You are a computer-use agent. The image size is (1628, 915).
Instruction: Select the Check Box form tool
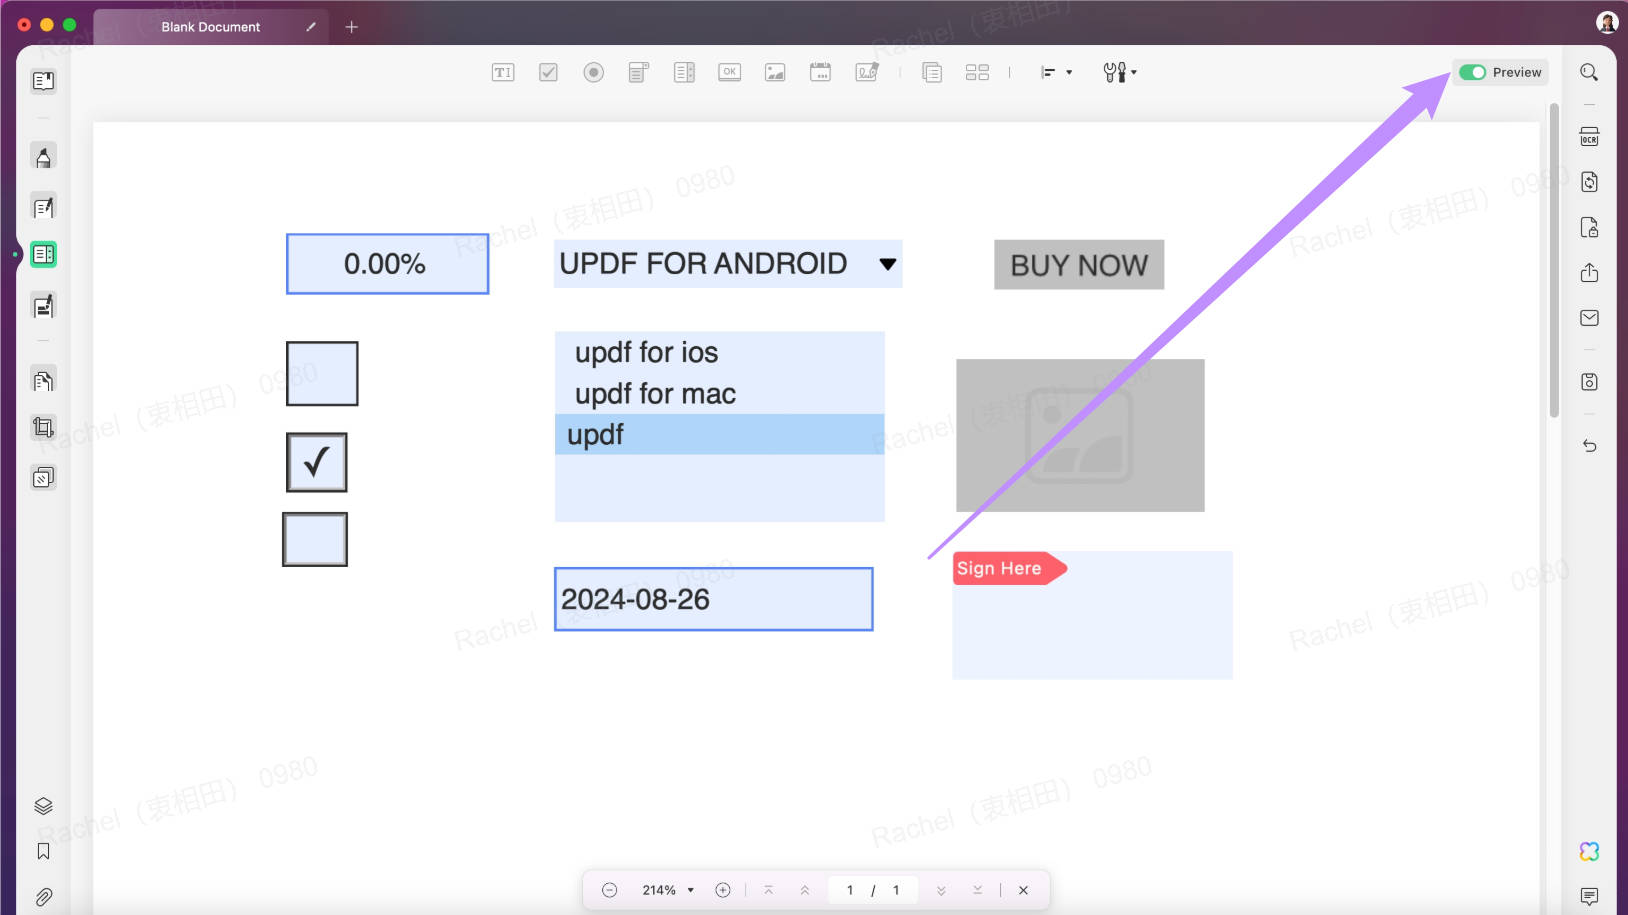coord(548,72)
